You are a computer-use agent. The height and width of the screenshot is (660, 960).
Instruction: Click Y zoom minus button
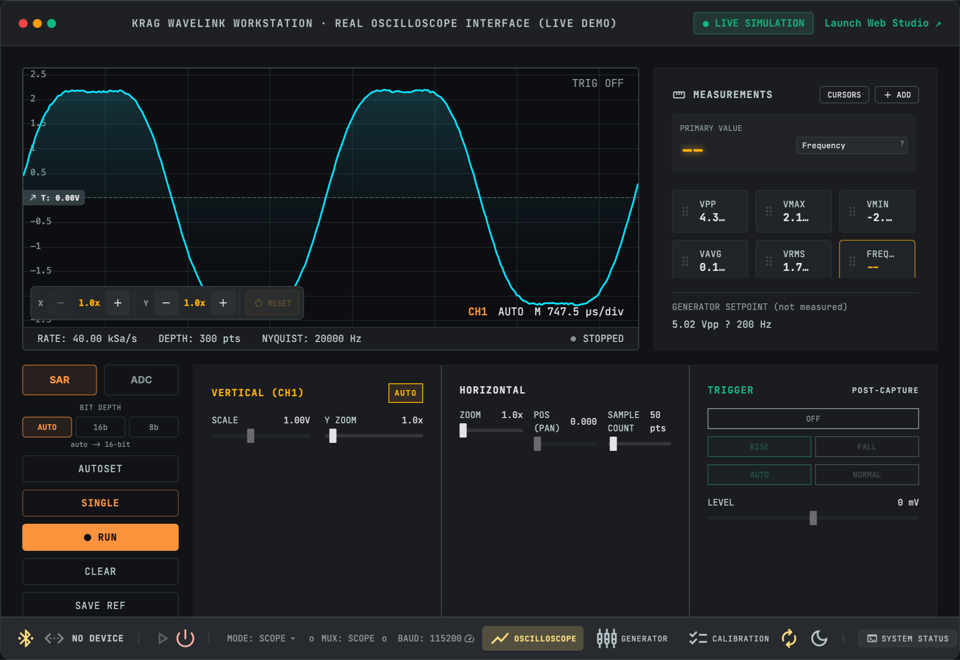(x=166, y=303)
